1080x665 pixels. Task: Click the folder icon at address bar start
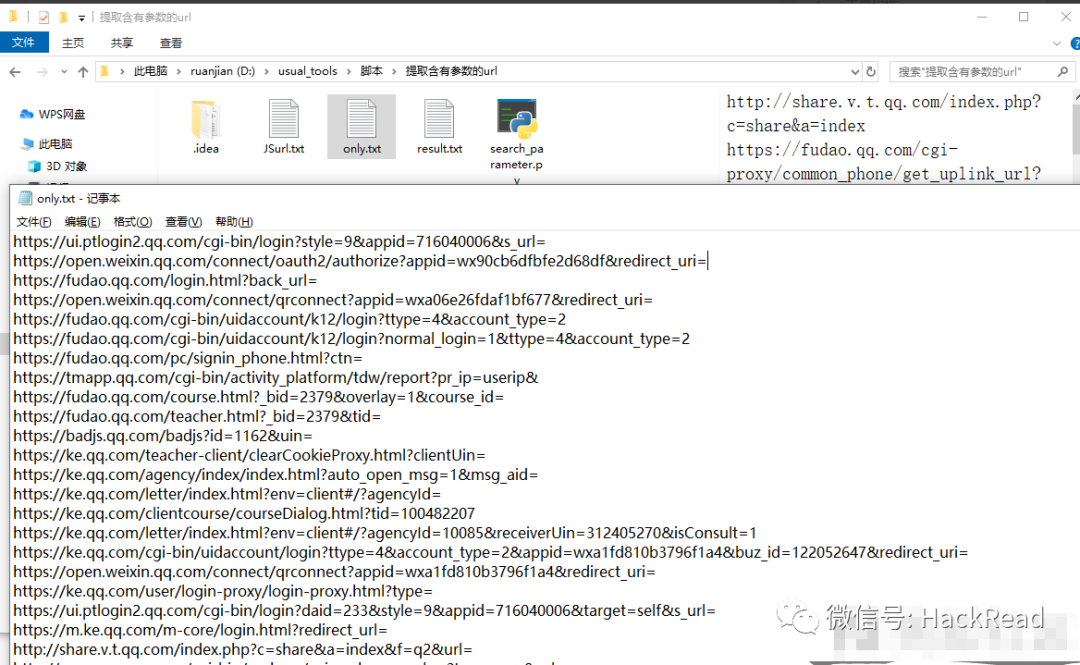pyautogui.click(x=105, y=71)
